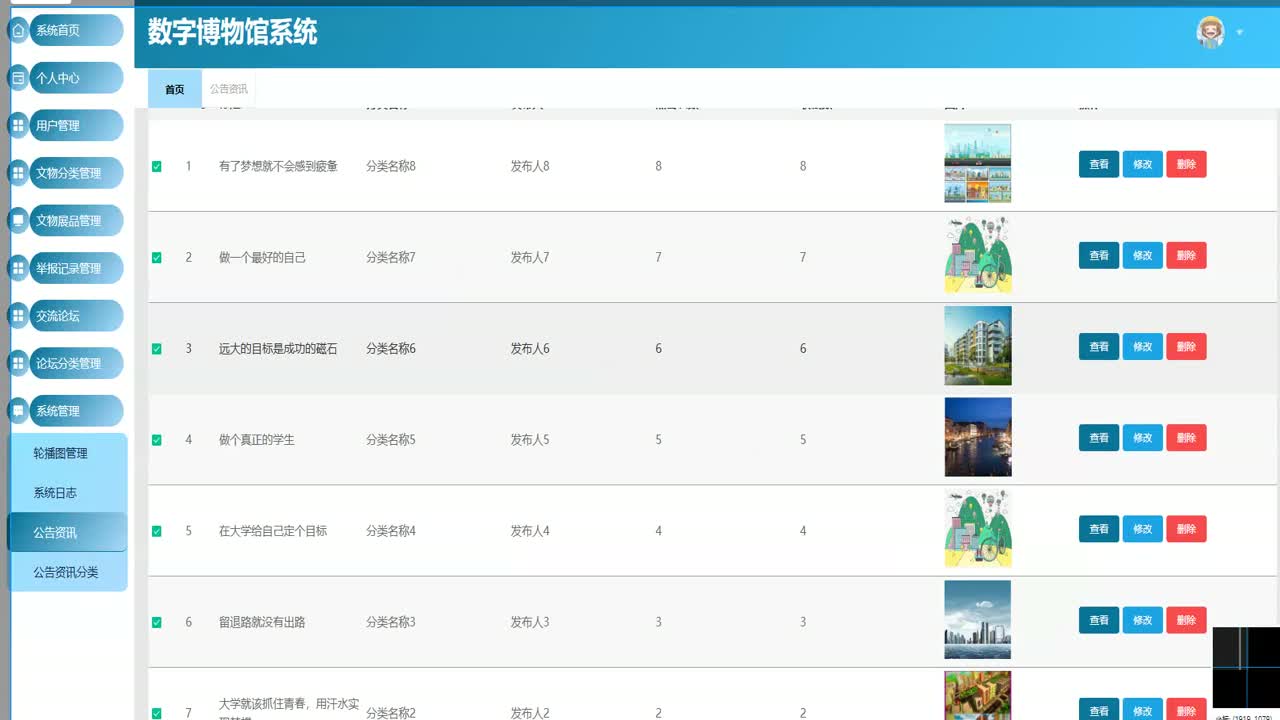Click the 分类名称6 cell
1280x720 pixels.
click(x=391, y=349)
